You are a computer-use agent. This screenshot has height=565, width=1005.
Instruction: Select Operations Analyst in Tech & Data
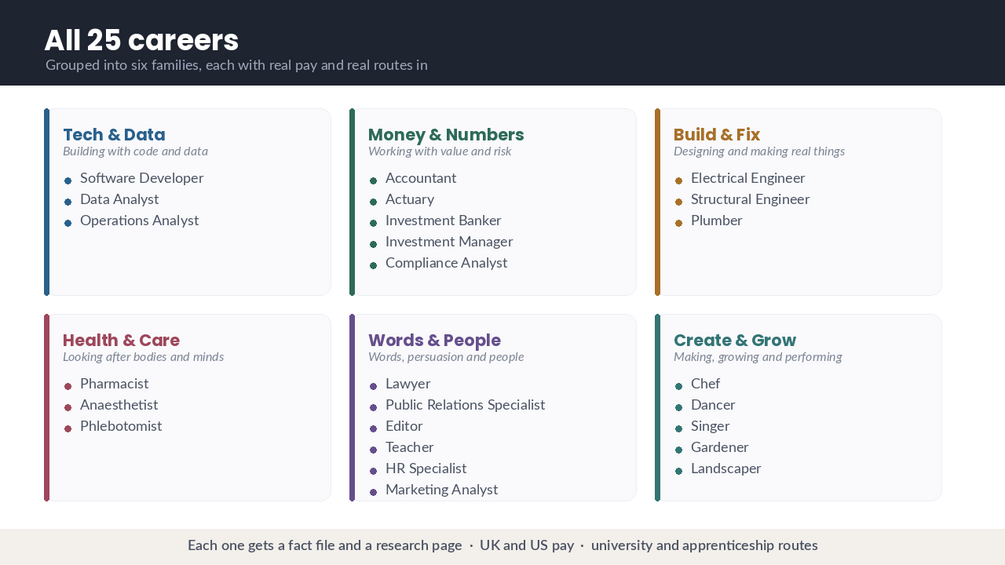tap(139, 220)
